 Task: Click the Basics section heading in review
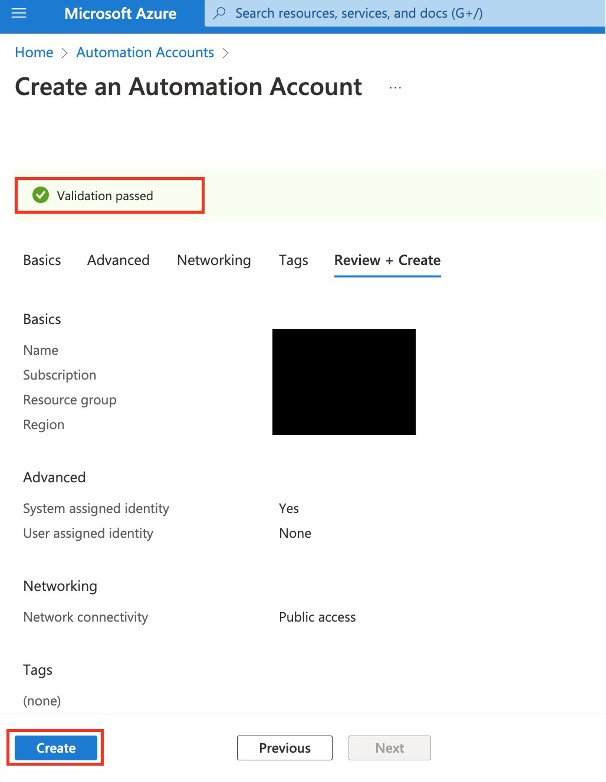[42, 319]
